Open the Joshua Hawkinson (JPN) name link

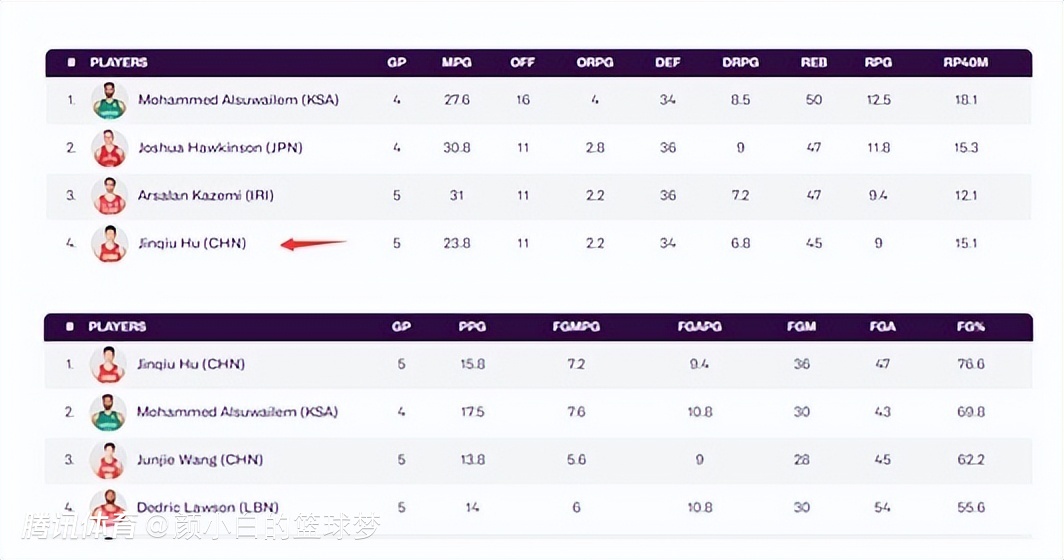tap(220, 148)
